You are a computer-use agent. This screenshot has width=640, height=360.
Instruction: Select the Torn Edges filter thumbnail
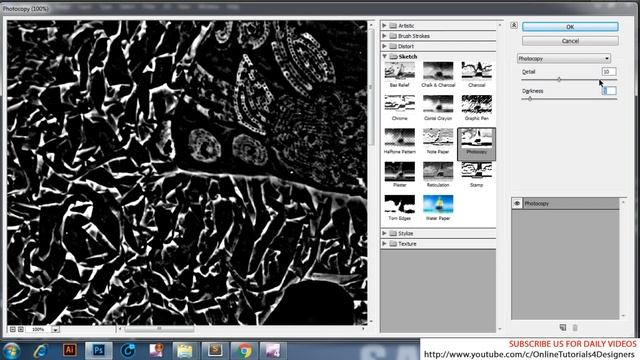point(399,204)
